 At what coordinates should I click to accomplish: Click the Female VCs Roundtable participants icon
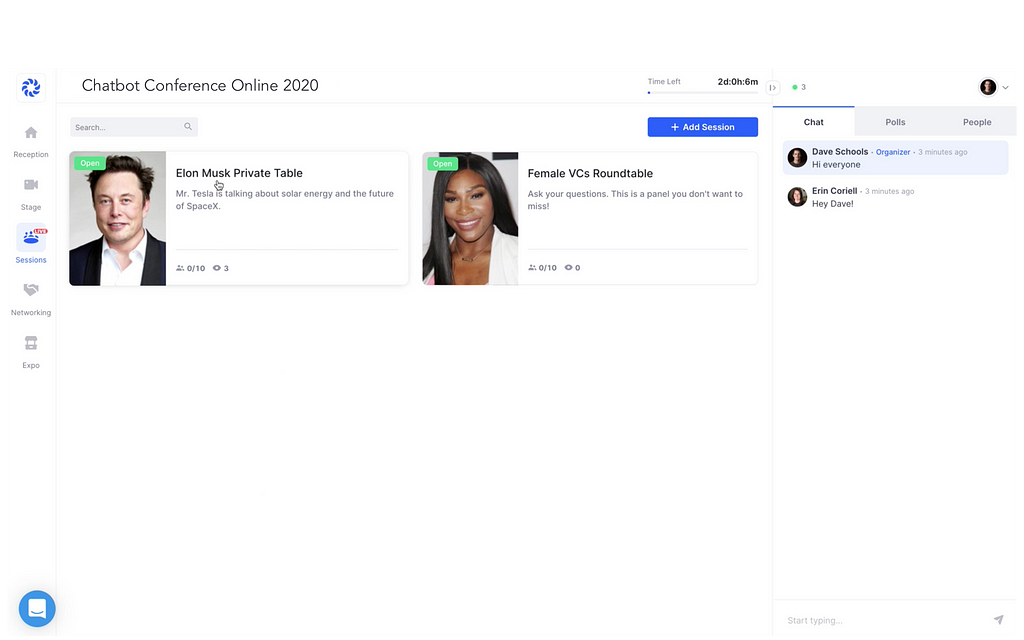(x=532, y=267)
